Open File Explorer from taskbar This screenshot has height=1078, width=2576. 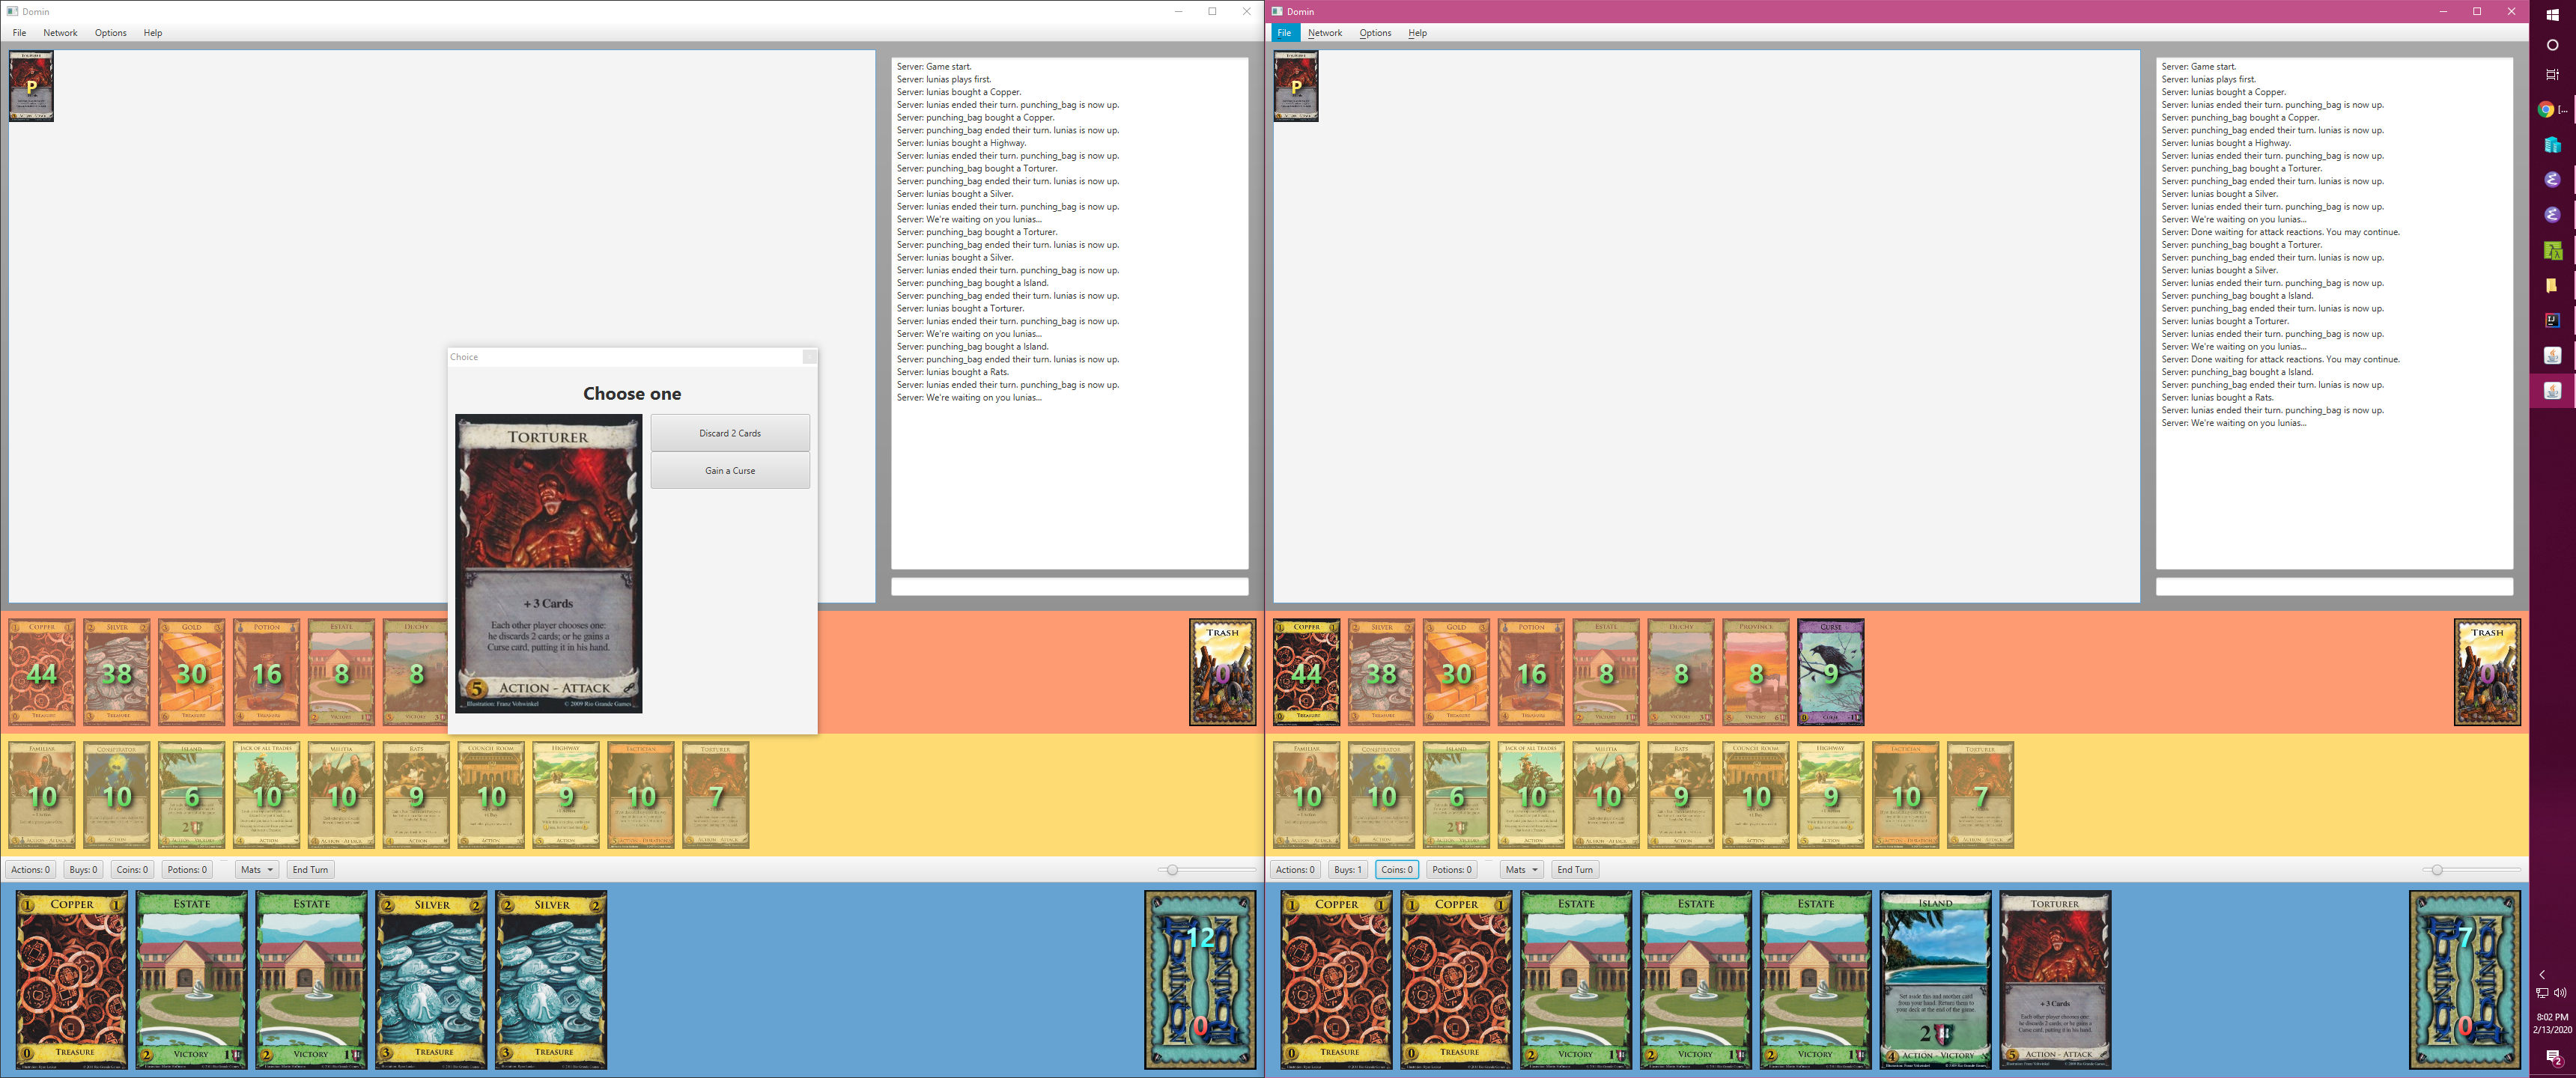[2552, 285]
